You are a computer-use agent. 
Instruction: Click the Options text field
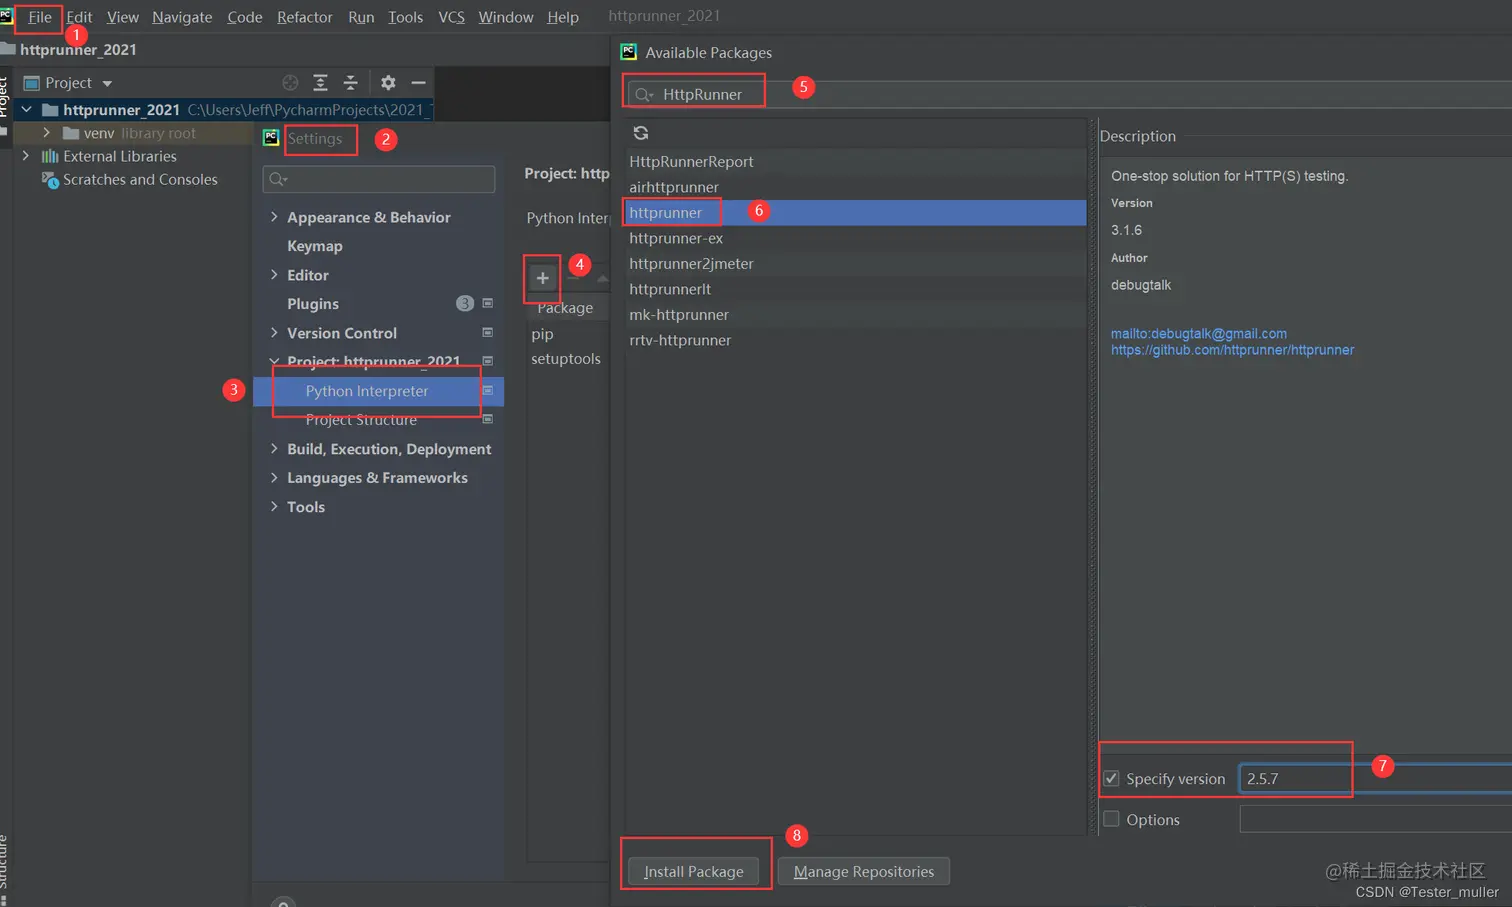point(1376,819)
